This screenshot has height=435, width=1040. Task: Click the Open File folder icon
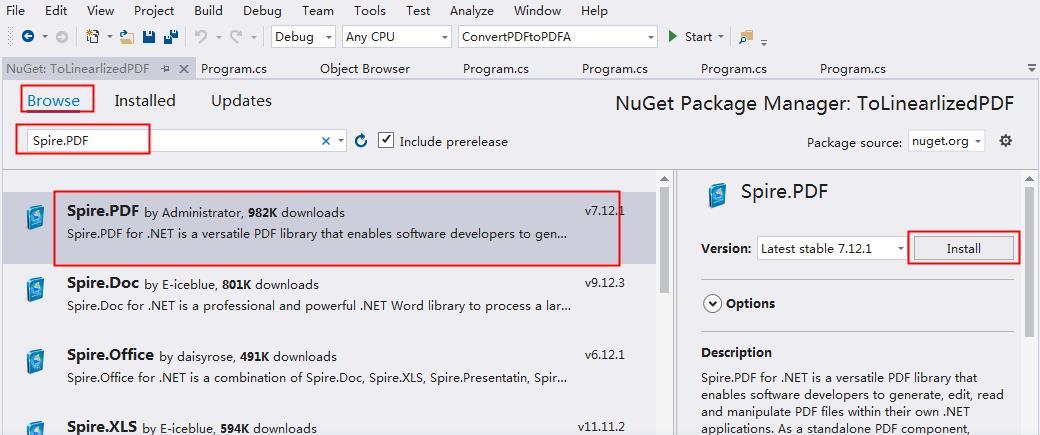pyautogui.click(x=127, y=37)
